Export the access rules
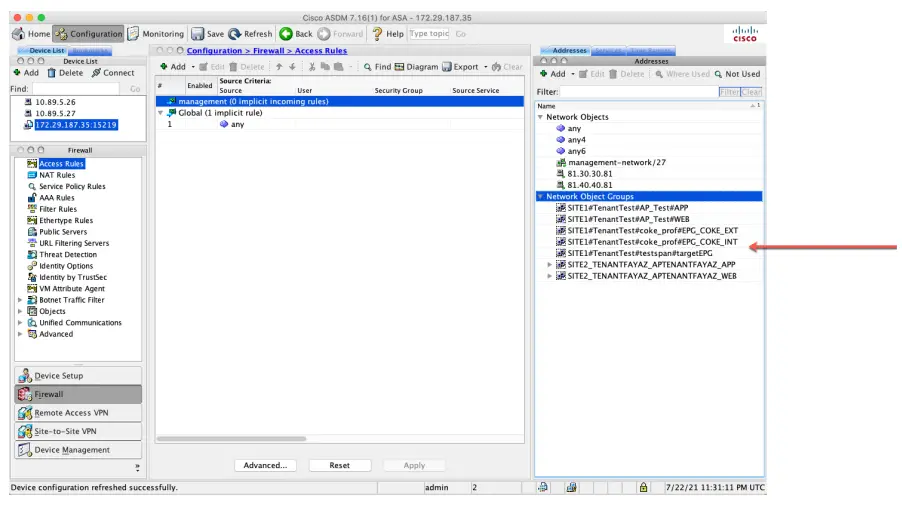902x507 pixels. pos(460,67)
